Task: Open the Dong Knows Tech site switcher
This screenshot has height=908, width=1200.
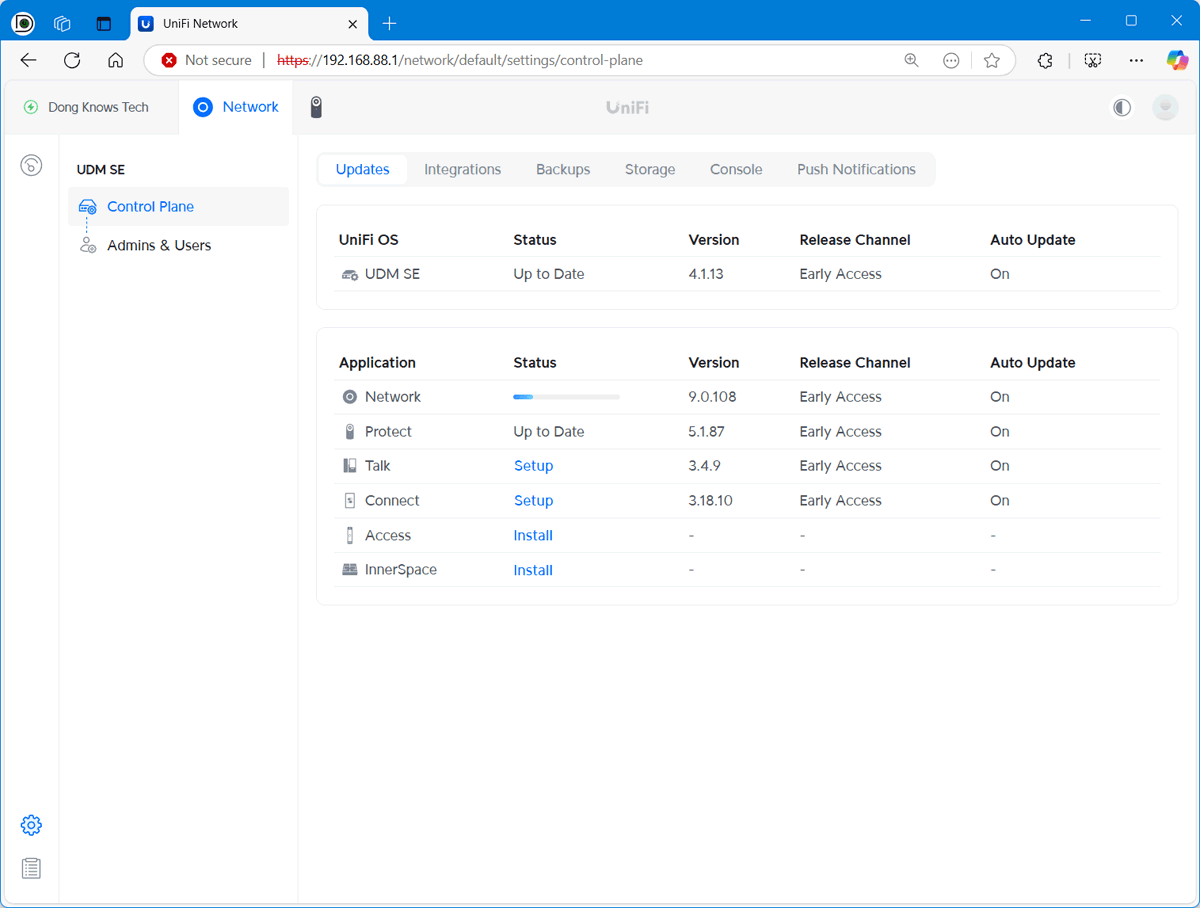Action: pos(87,107)
